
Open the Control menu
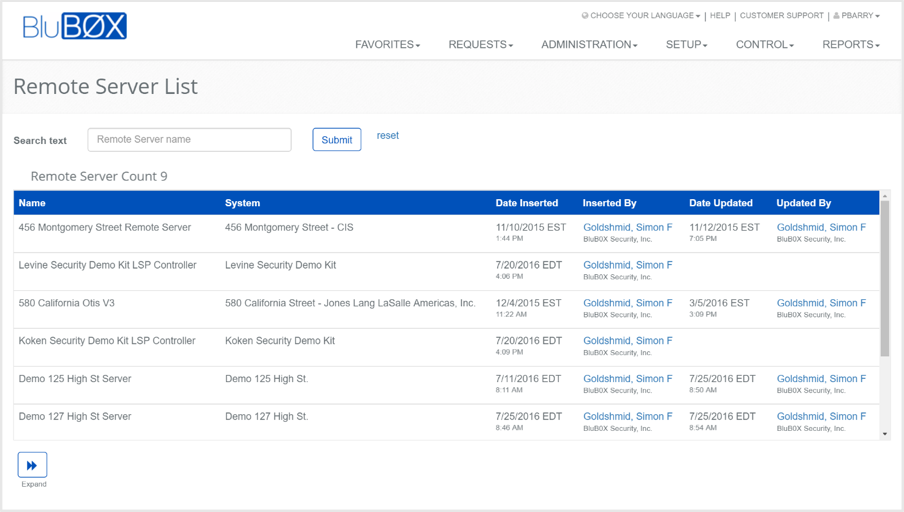[764, 45]
